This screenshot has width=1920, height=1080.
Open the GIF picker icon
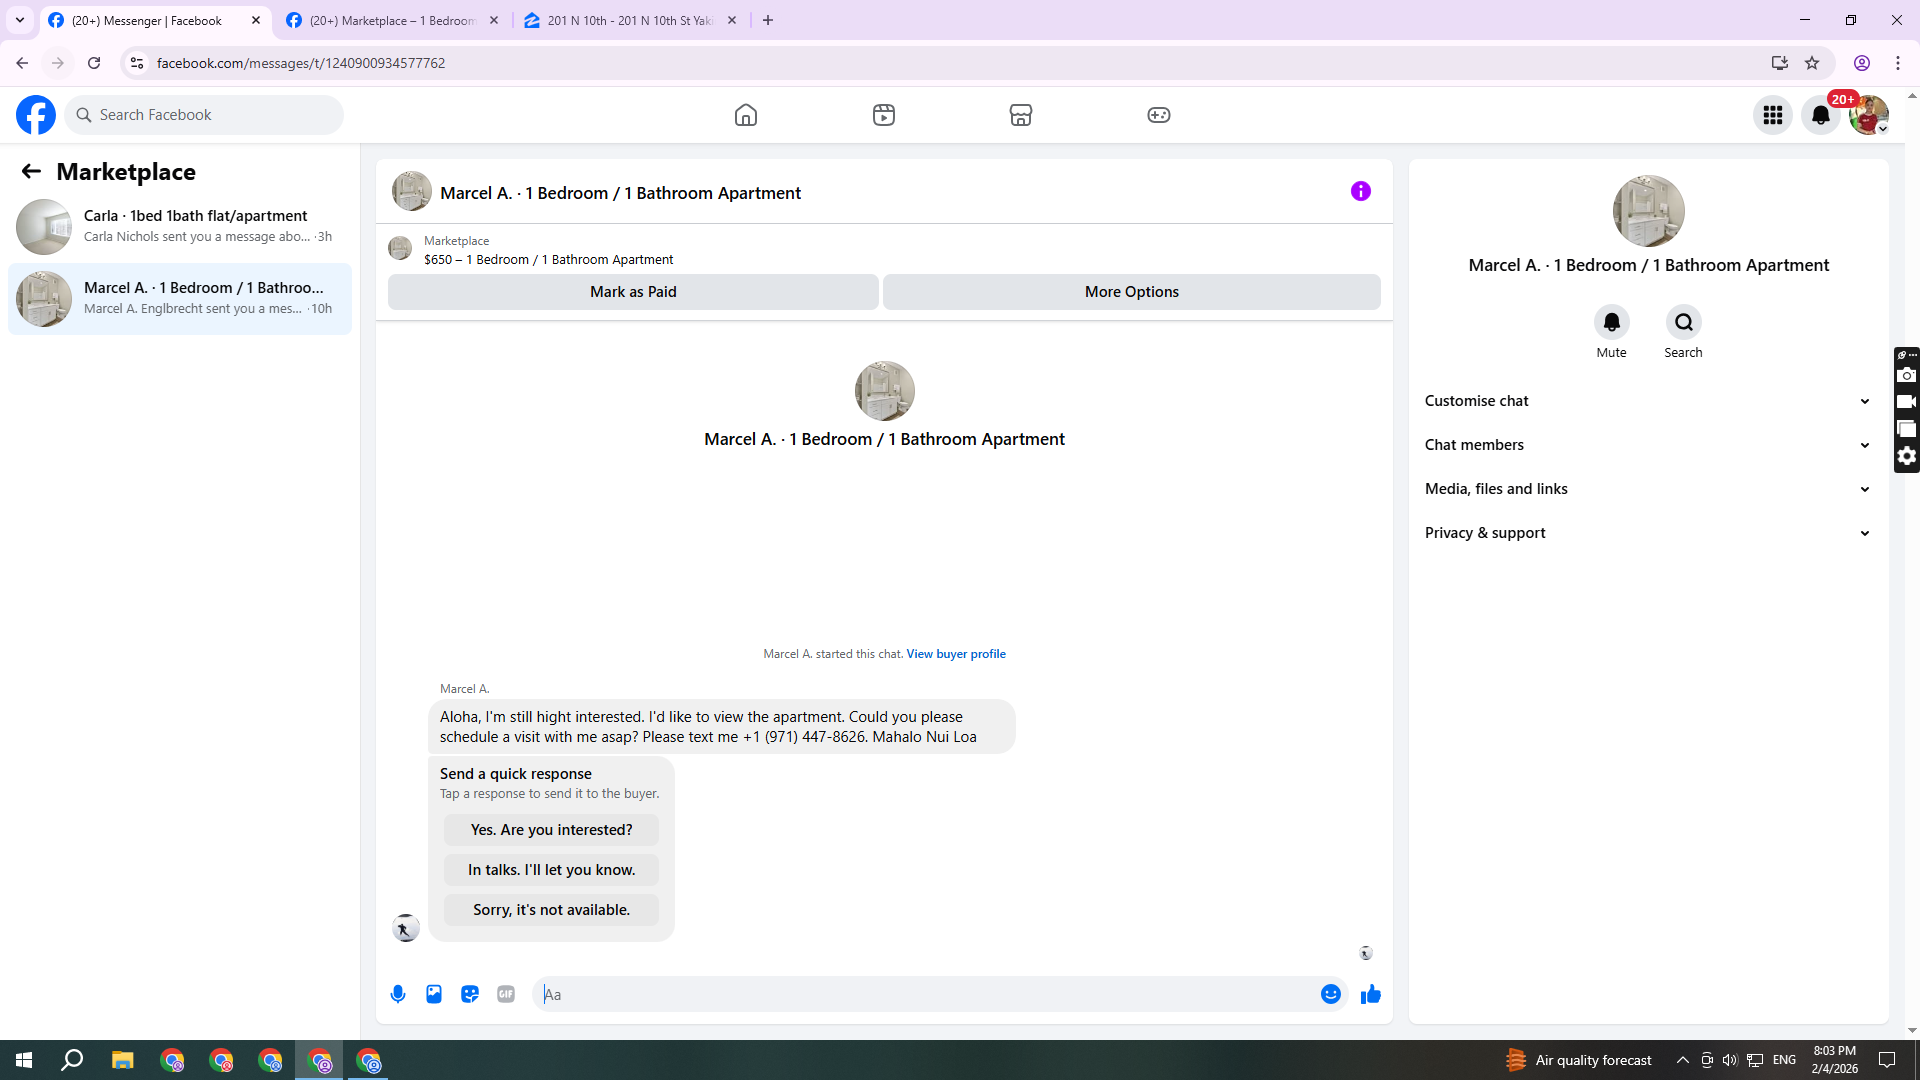506,994
